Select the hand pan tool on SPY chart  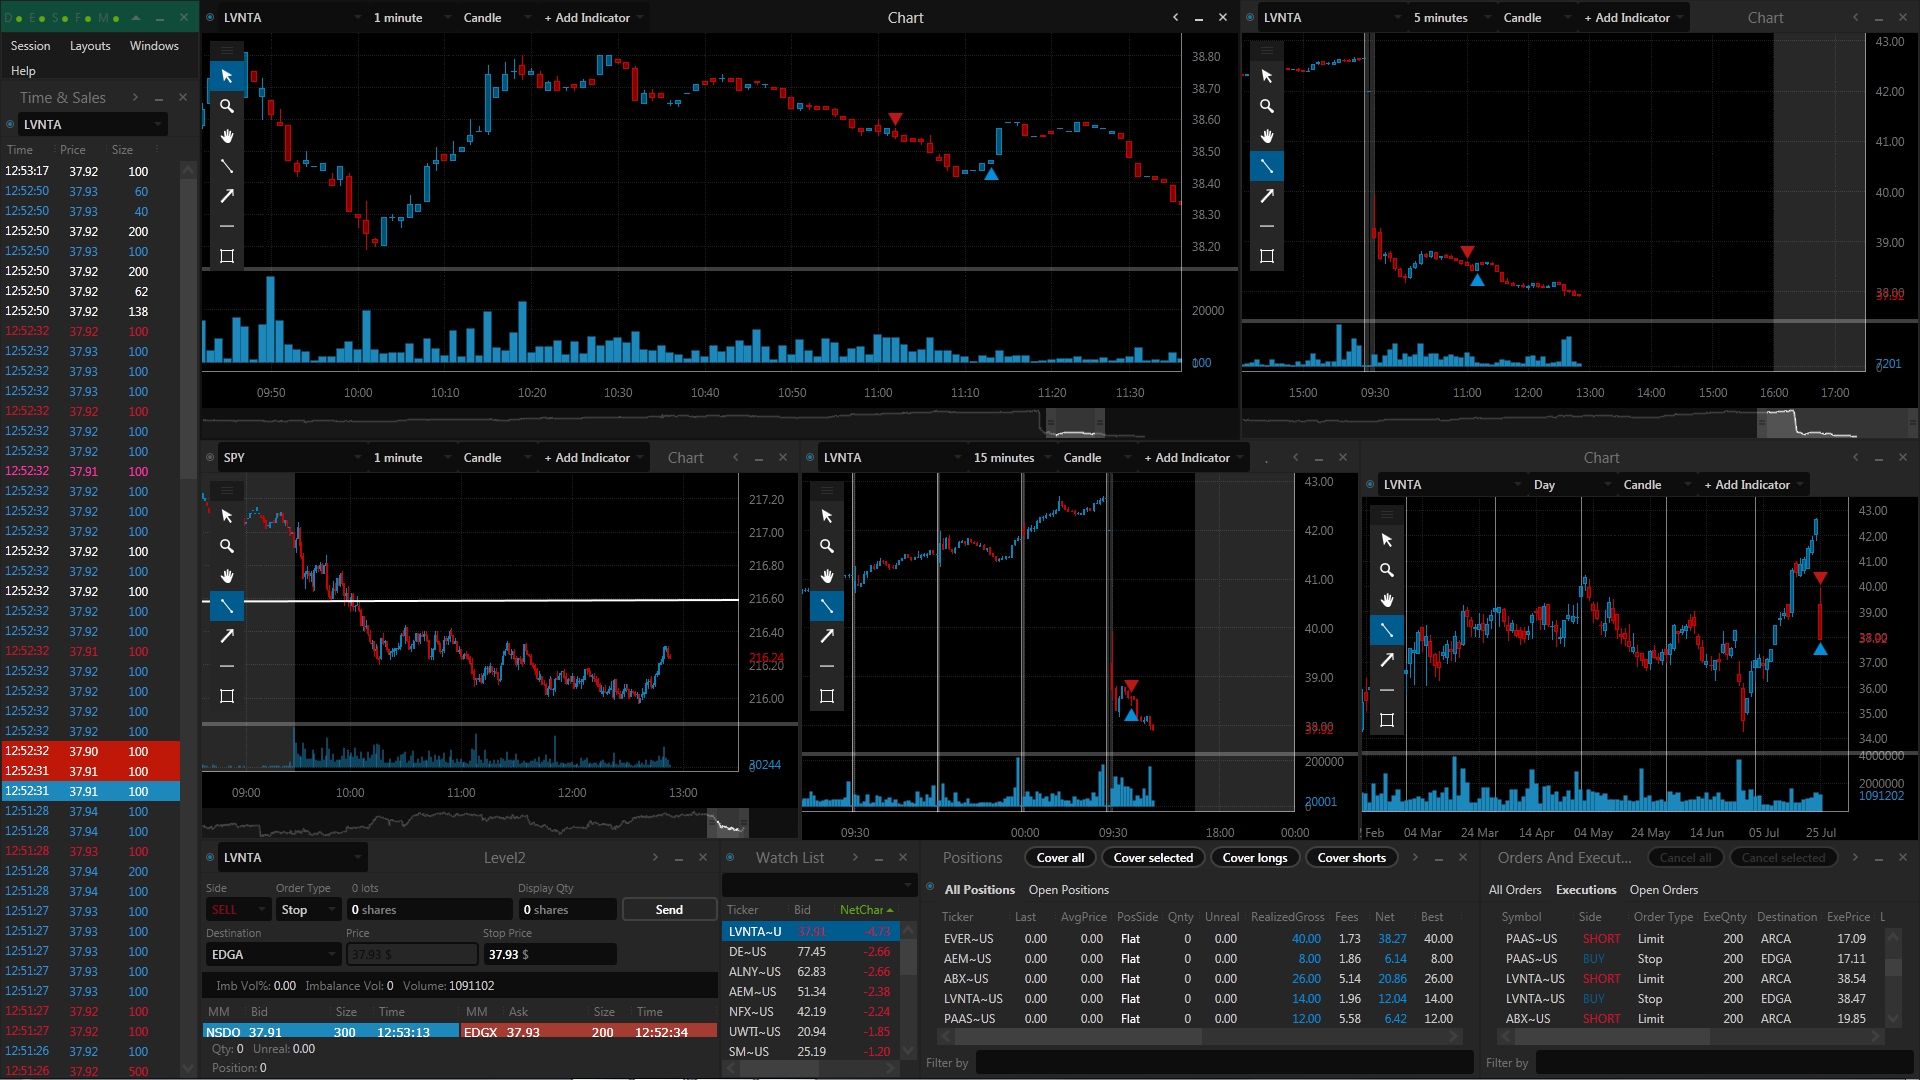coord(227,576)
